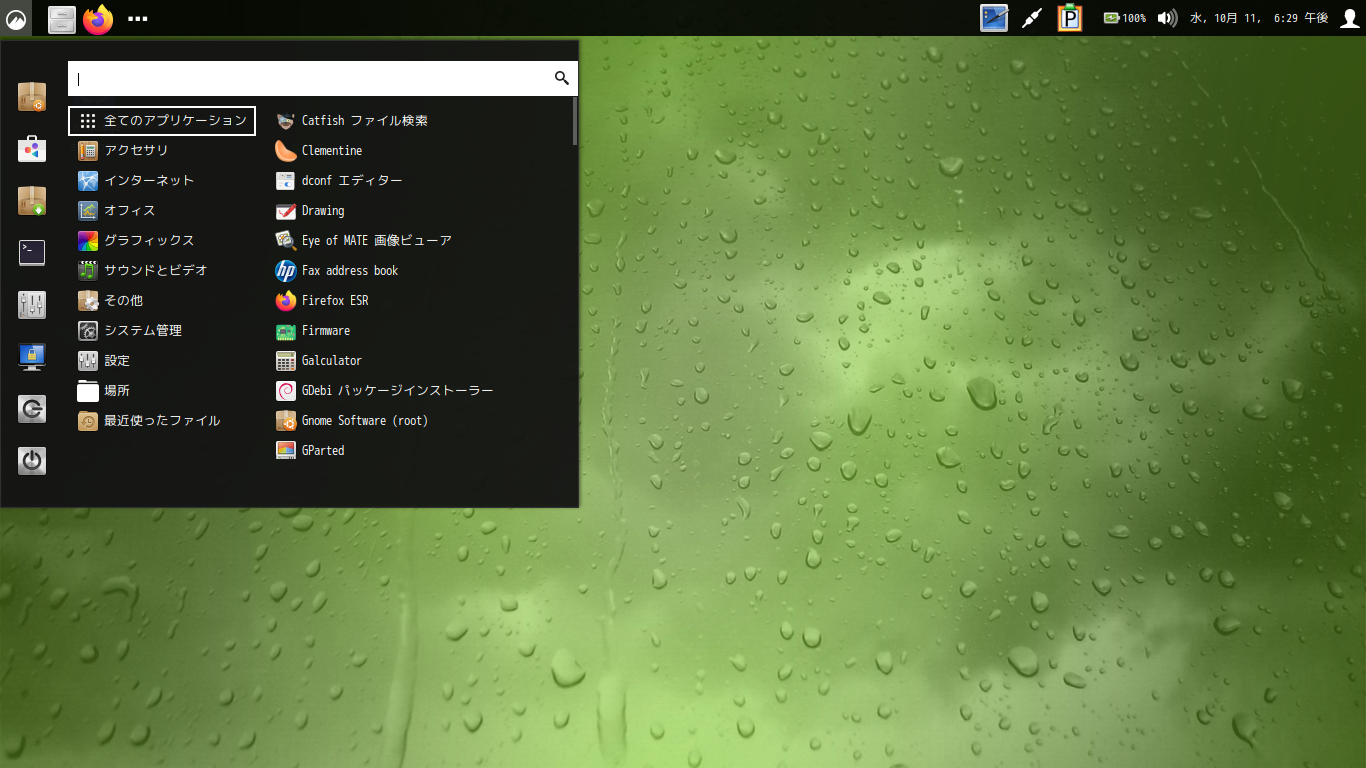Select システム管理 category
This screenshot has height=768, width=1366.
click(162, 330)
